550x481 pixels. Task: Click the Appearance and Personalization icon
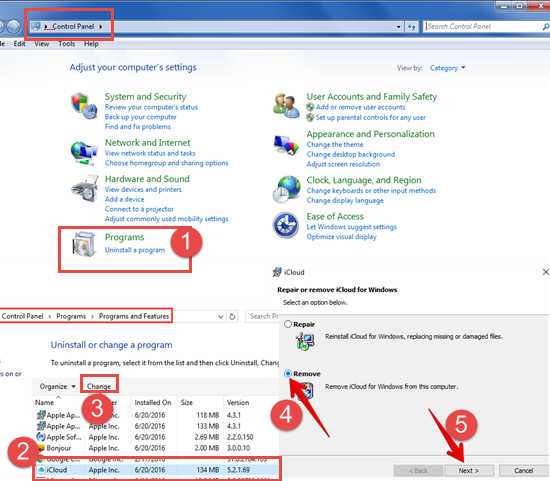coord(286,145)
